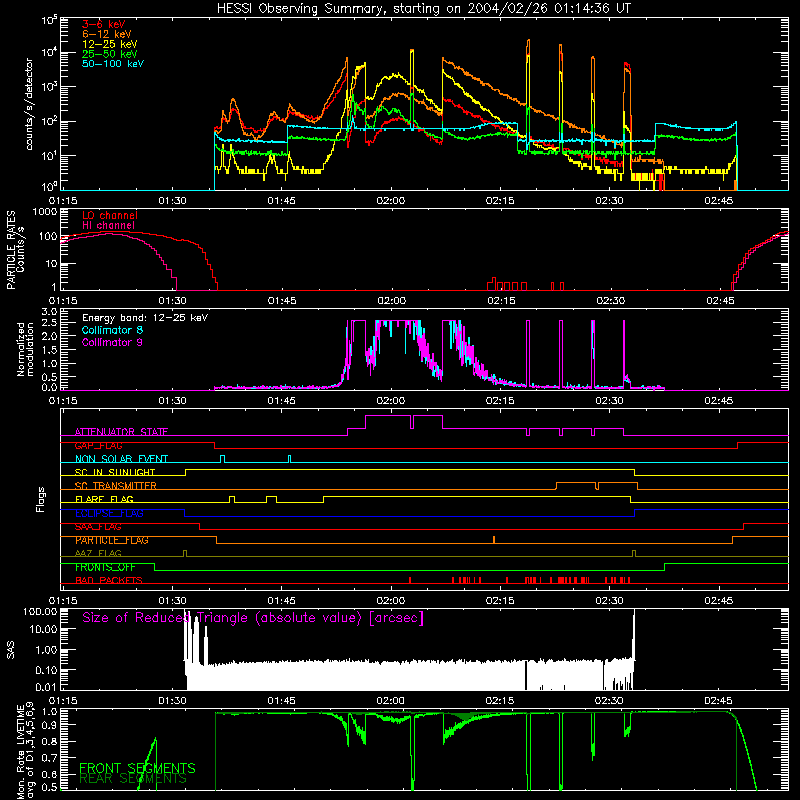Click the 02:15 tick under the modulation plot
The height and width of the screenshot is (800, 800).
[x=500, y=401]
